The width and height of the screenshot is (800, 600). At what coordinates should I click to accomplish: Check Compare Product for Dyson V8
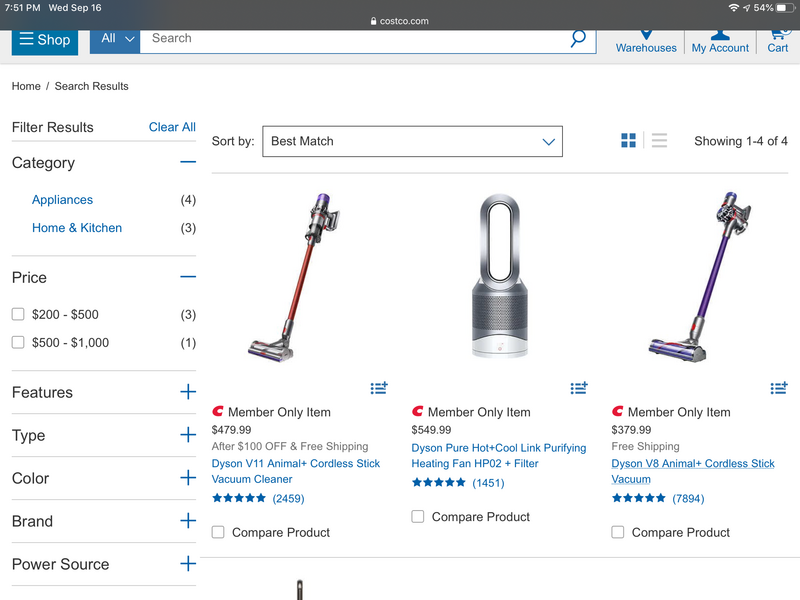point(618,532)
